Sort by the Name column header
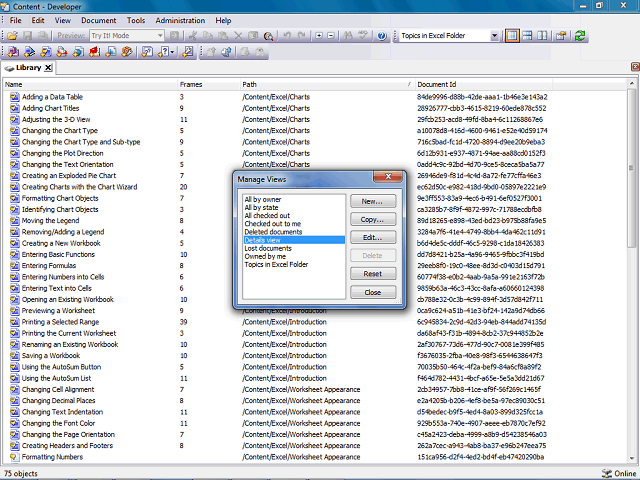Screen dimensions: 640x480 (91, 84)
